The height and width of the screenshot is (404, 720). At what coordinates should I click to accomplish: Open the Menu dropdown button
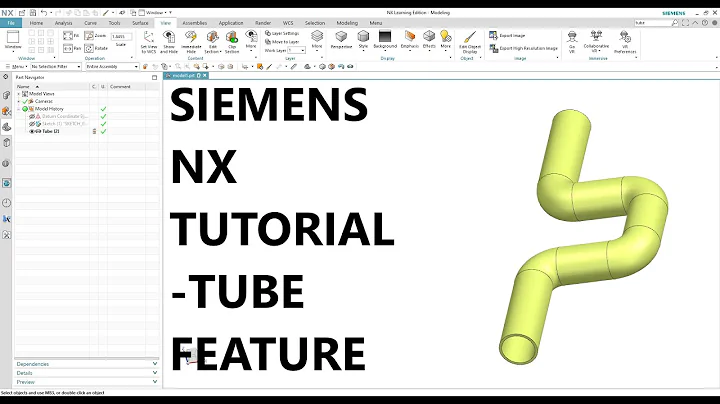click(x=17, y=67)
